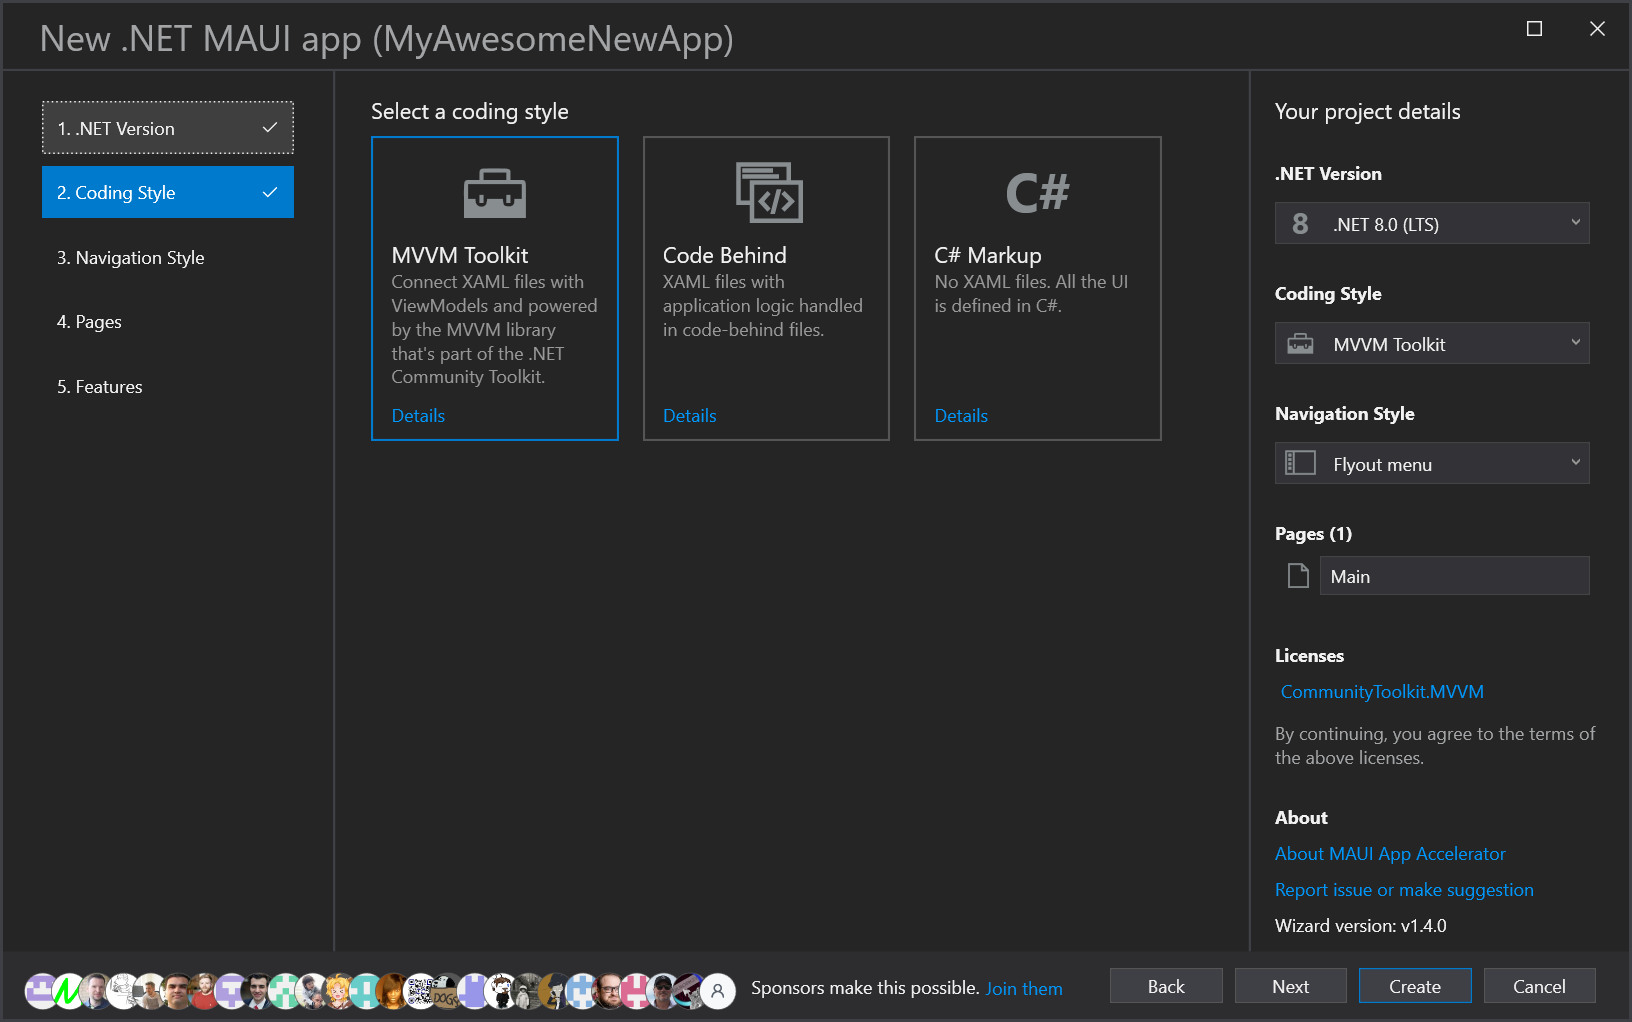Click the Flyout menu dropdown arrow
1632x1022 pixels.
pos(1575,462)
